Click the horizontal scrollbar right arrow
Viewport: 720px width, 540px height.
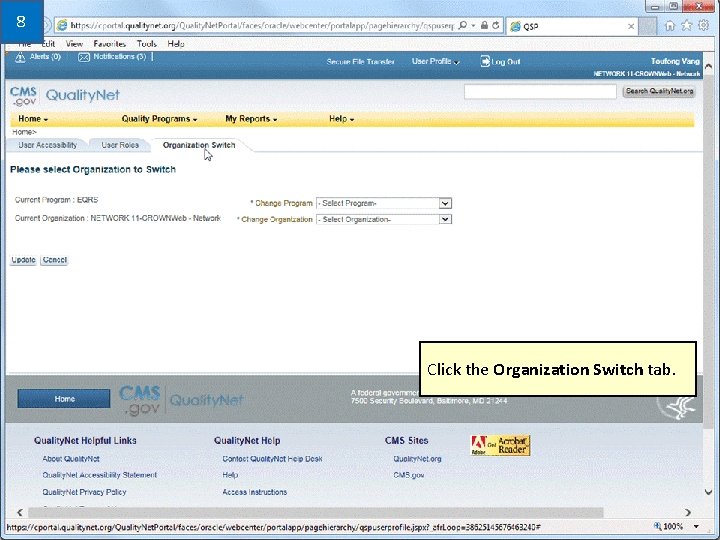click(x=687, y=512)
